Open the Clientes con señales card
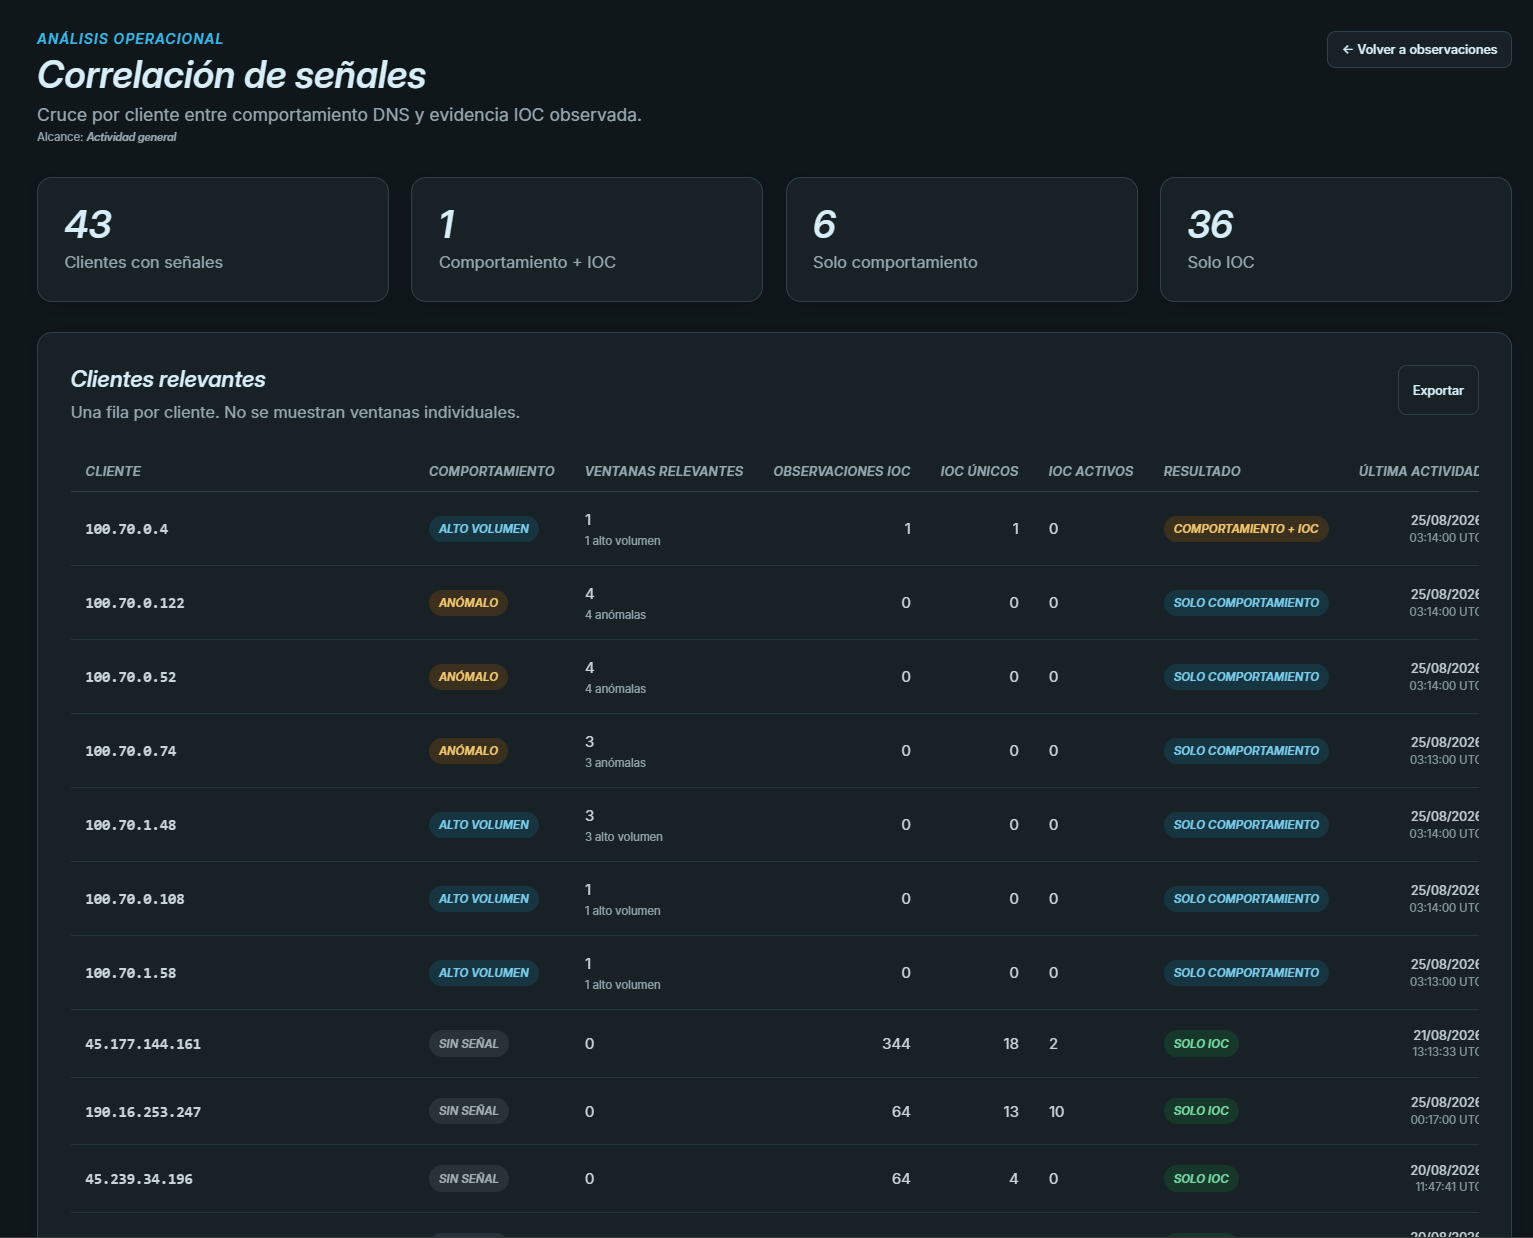This screenshot has height=1238, width=1533. tap(213, 239)
